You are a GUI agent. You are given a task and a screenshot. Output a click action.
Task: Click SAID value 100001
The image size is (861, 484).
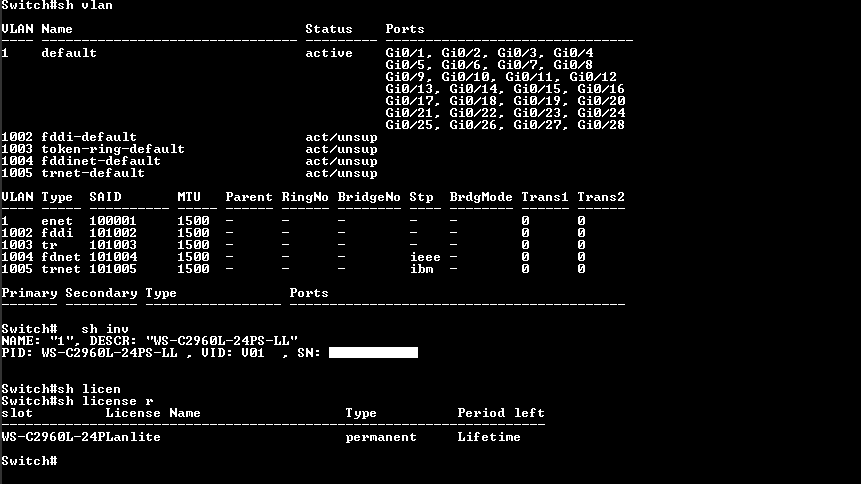113,221
